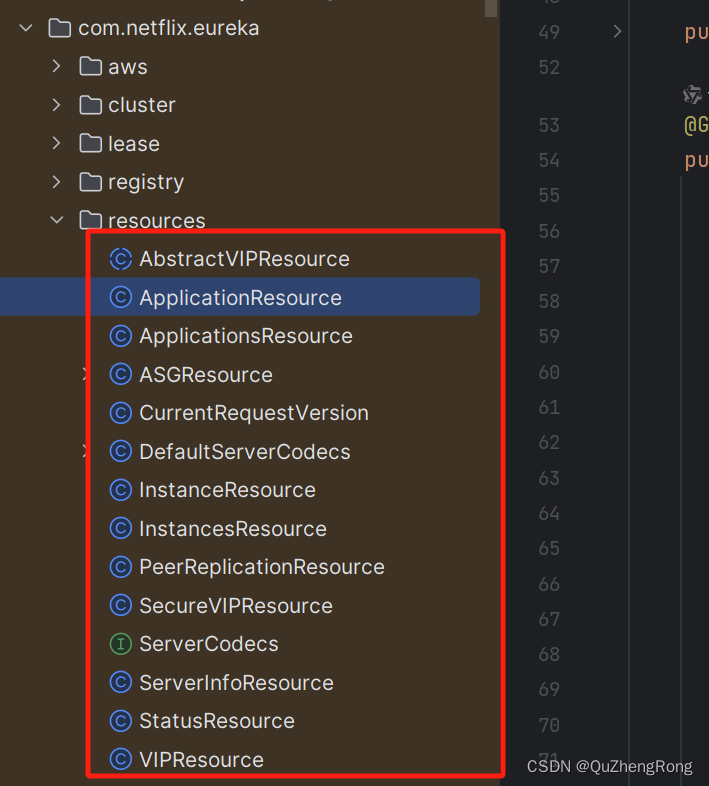Click the resources folder icon
This screenshot has height=786, width=709.
[x=91, y=220]
